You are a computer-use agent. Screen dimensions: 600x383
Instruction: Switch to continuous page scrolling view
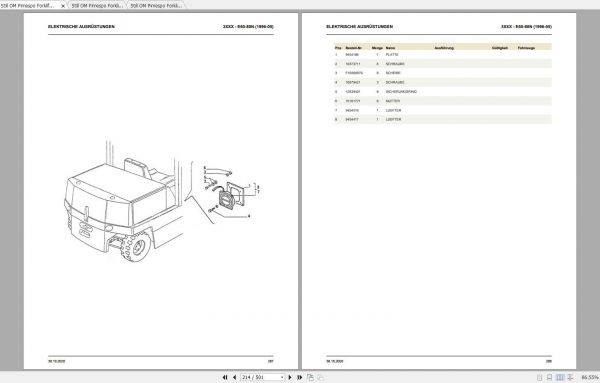(549, 377)
